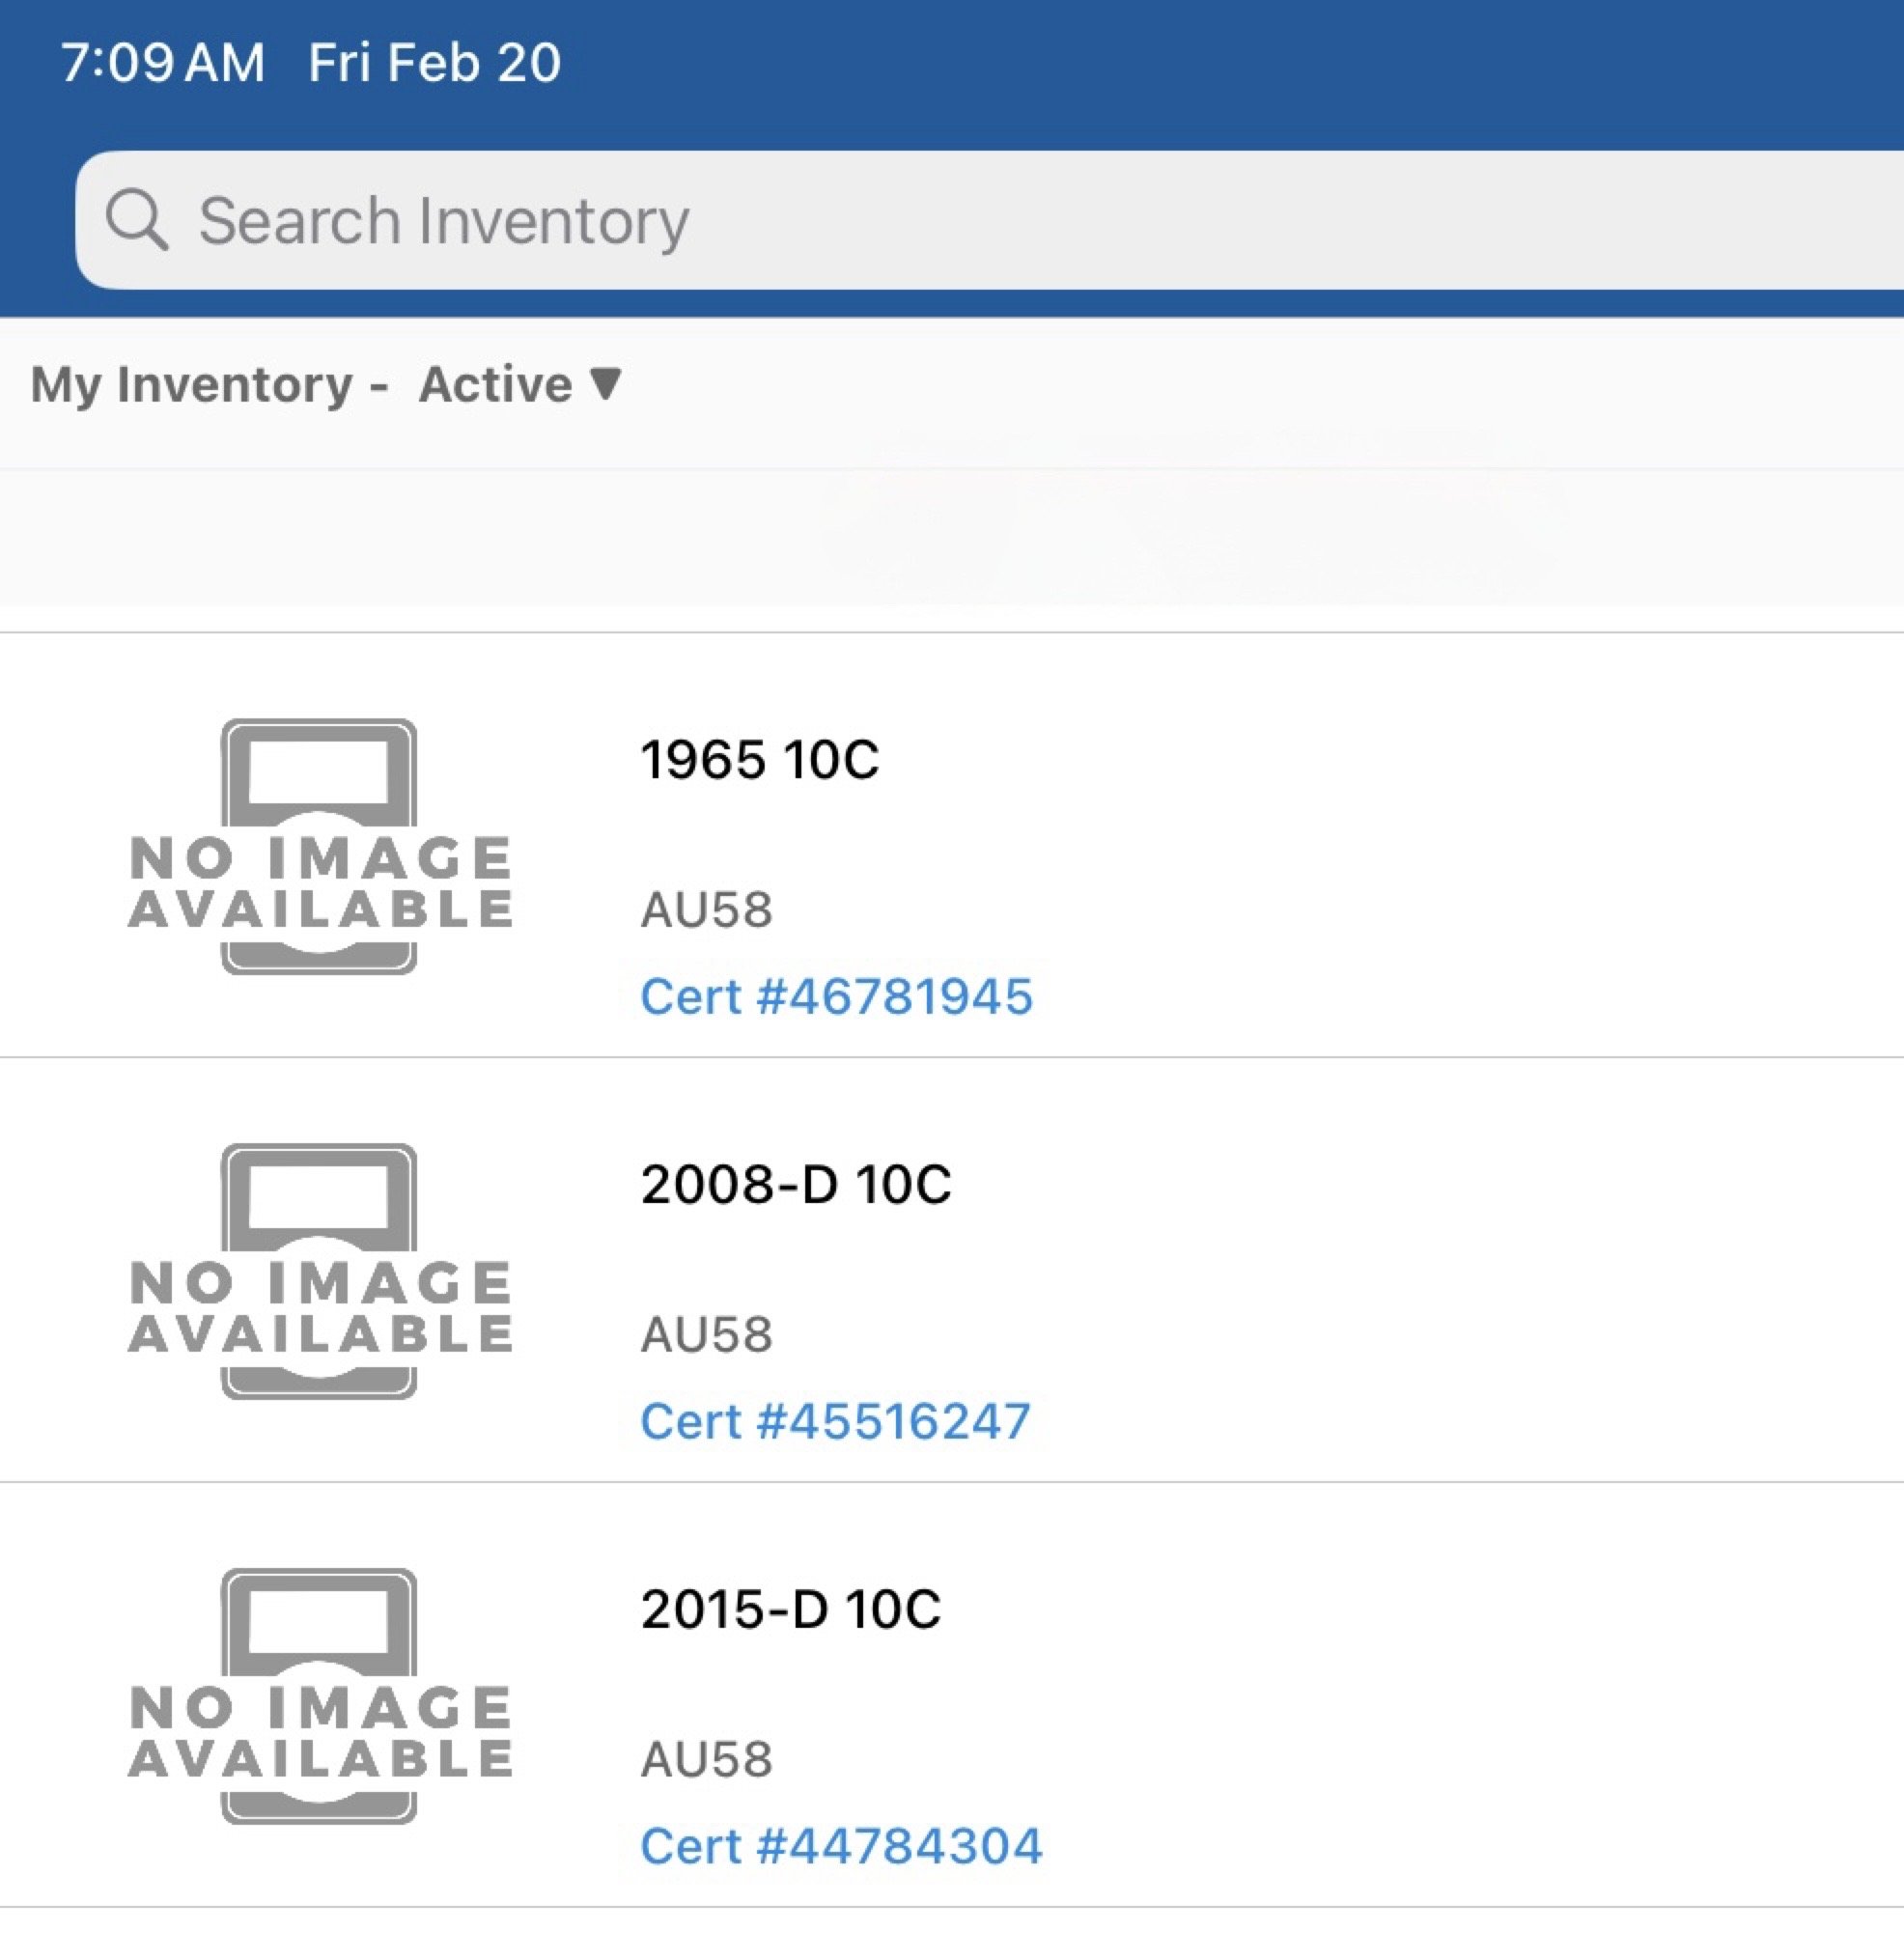Screen dimensions: 1904x1960
Task: Open the 1965 10C placeholder image
Action: coord(319,846)
